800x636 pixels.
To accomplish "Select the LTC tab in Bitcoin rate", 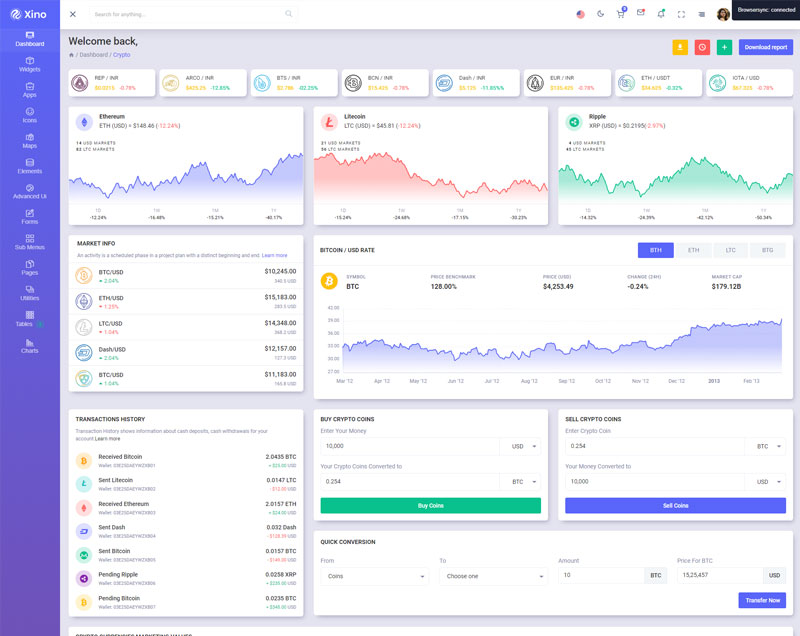I will 730,250.
